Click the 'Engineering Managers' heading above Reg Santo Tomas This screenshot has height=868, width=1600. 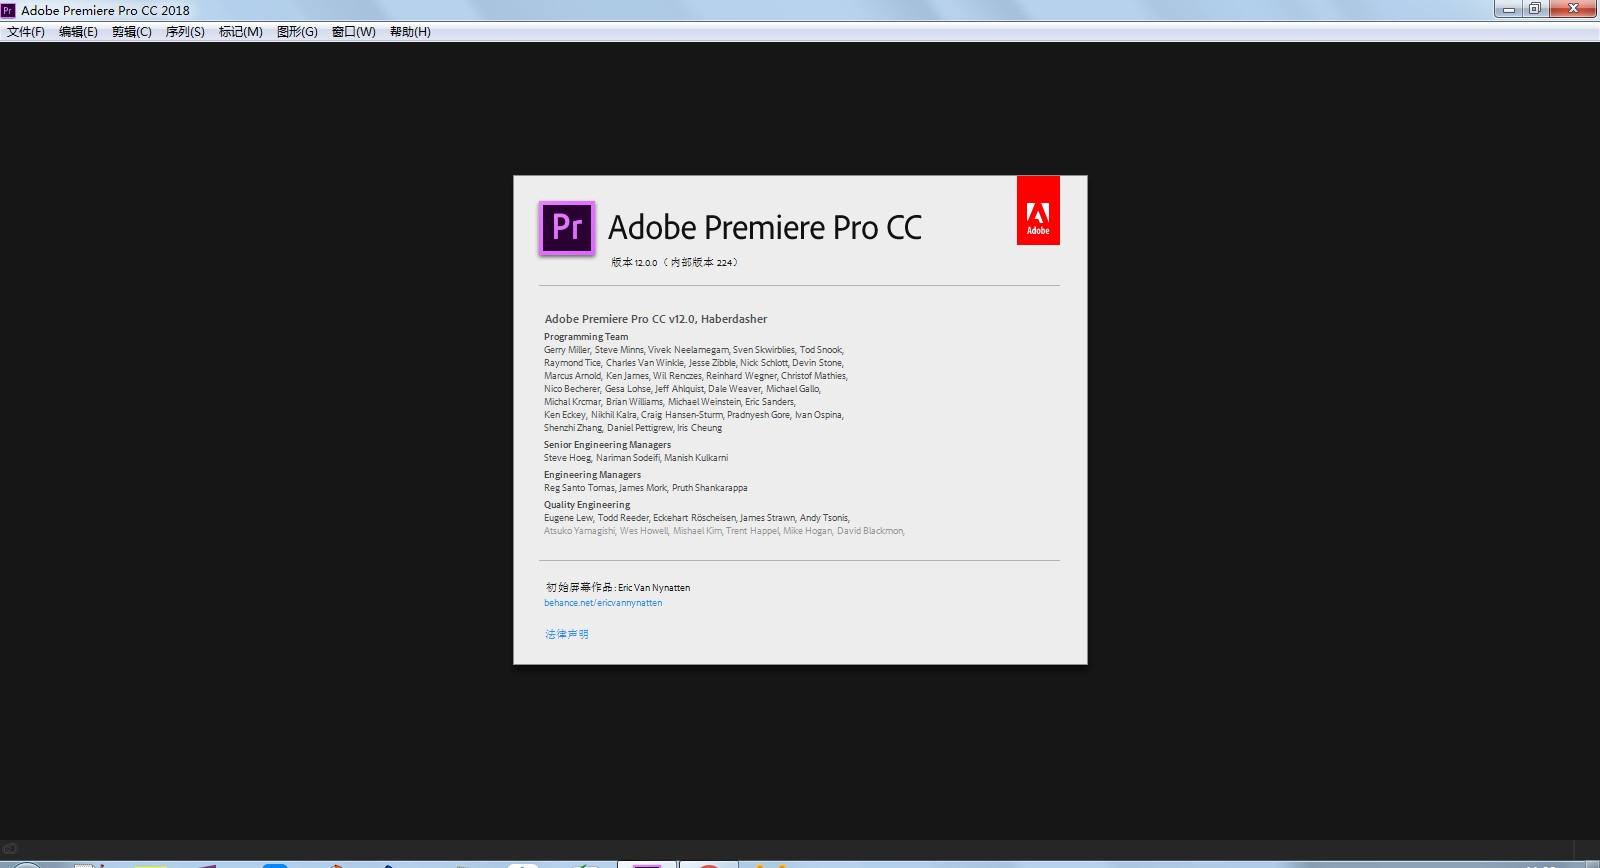(x=592, y=475)
